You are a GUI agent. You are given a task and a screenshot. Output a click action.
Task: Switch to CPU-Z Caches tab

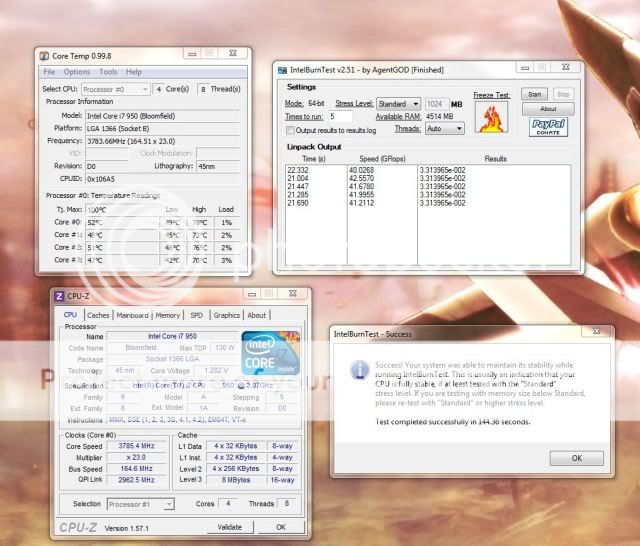tap(98, 315)
